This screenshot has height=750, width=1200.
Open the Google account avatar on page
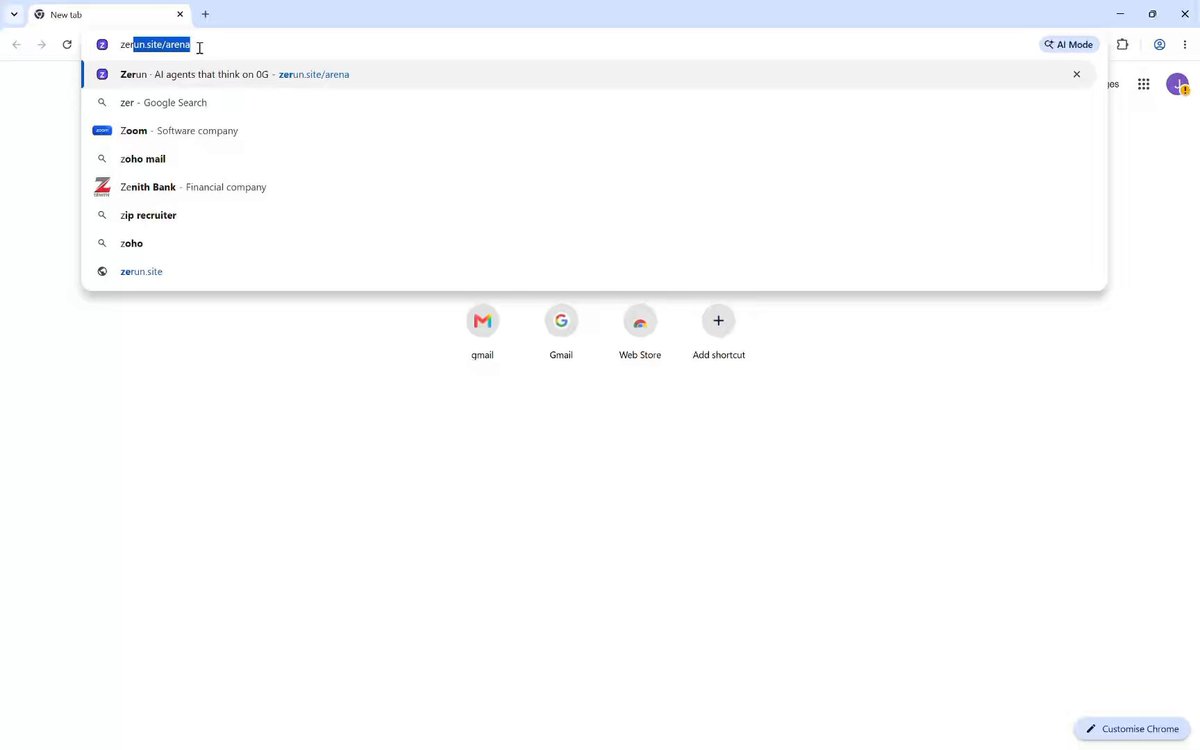pyautogui.click(x=1177, y=84)
